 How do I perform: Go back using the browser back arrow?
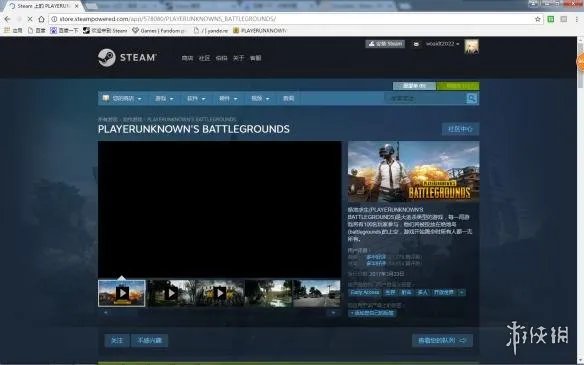[x=7, y=19]
